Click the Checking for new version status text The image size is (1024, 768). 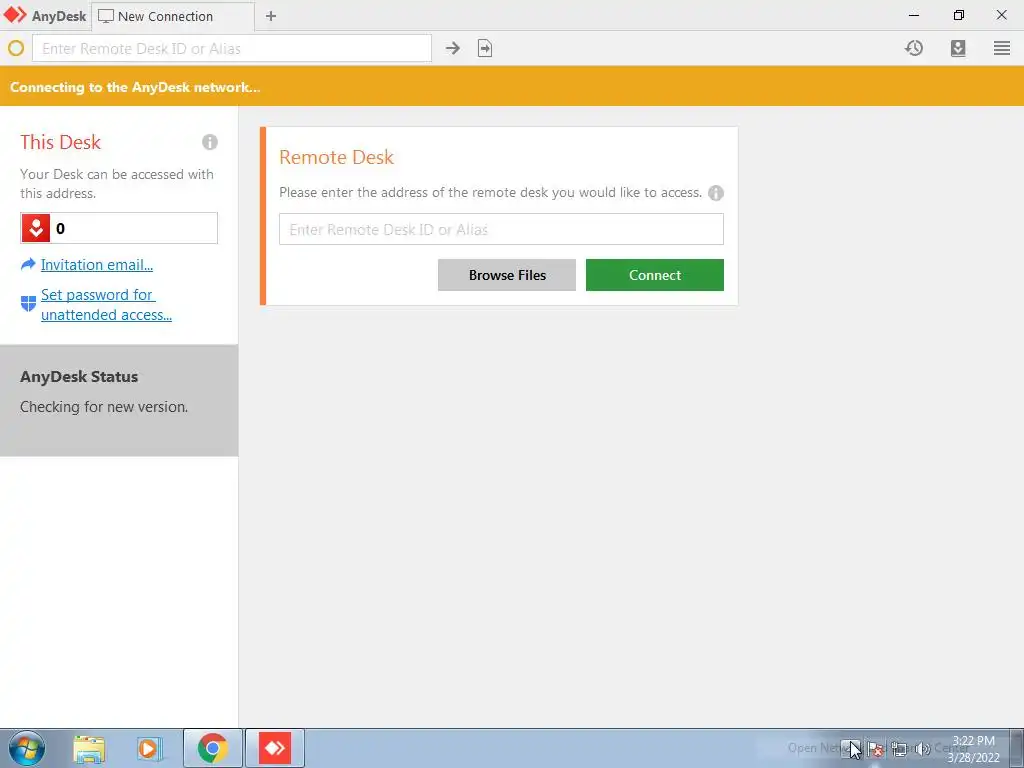click(104, 407)
